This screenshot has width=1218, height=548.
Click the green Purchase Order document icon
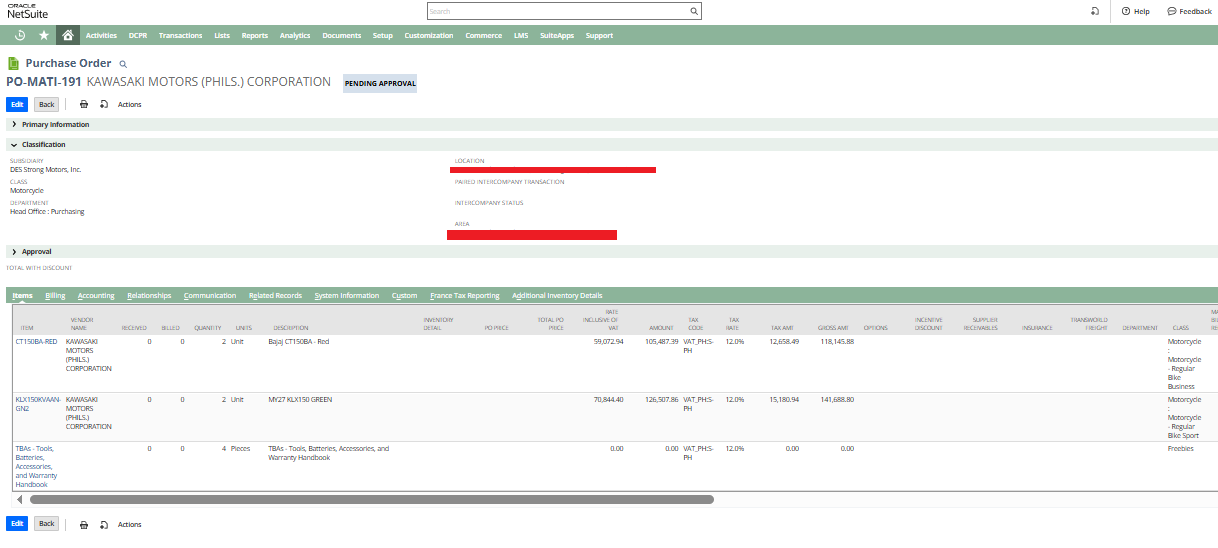(x=14, y=63)
